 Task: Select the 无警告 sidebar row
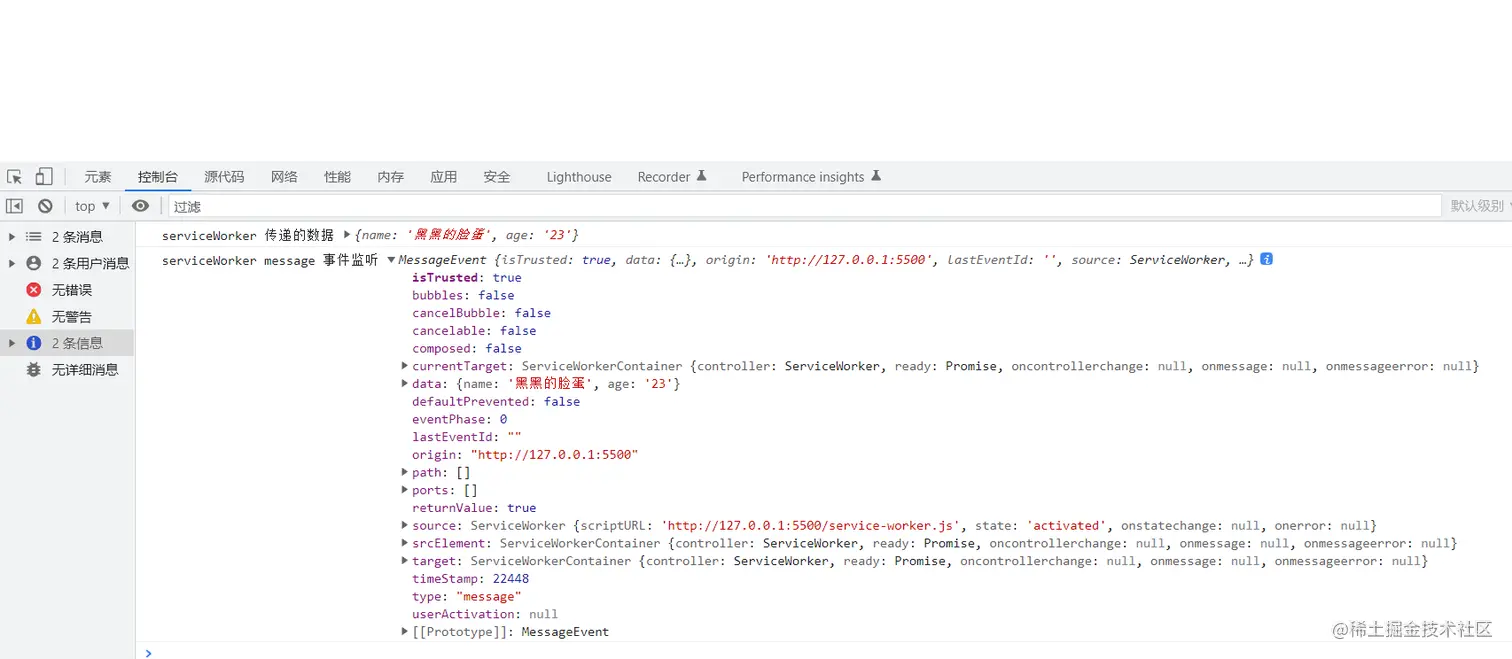67,316
